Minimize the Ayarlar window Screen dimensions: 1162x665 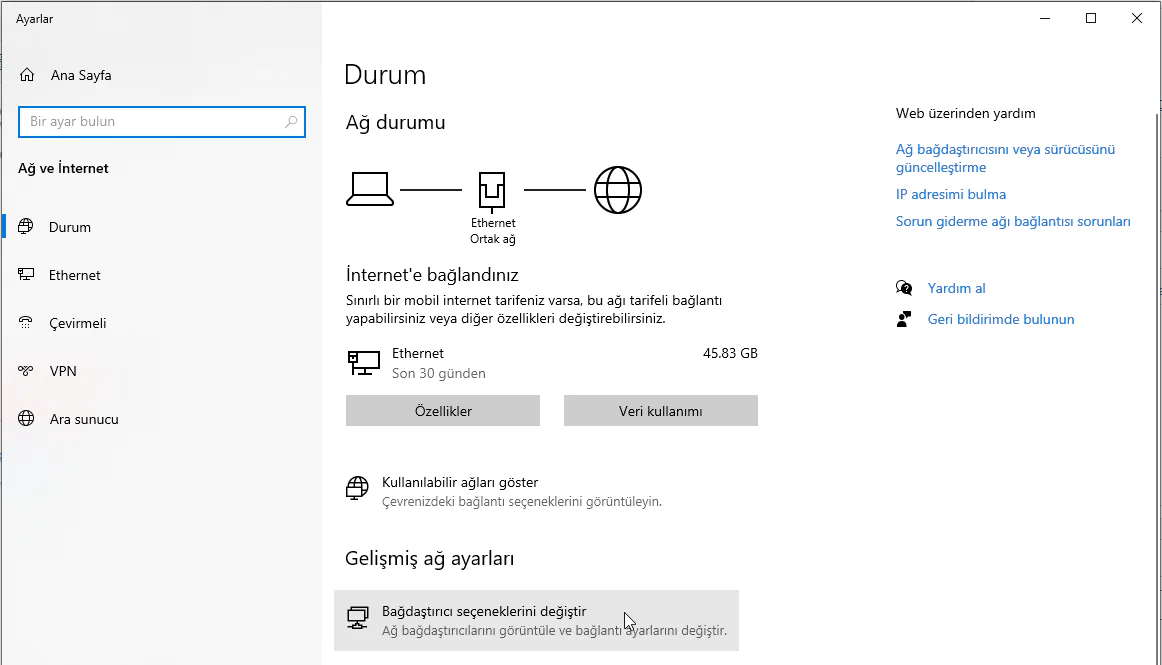tap(1045, 19)
